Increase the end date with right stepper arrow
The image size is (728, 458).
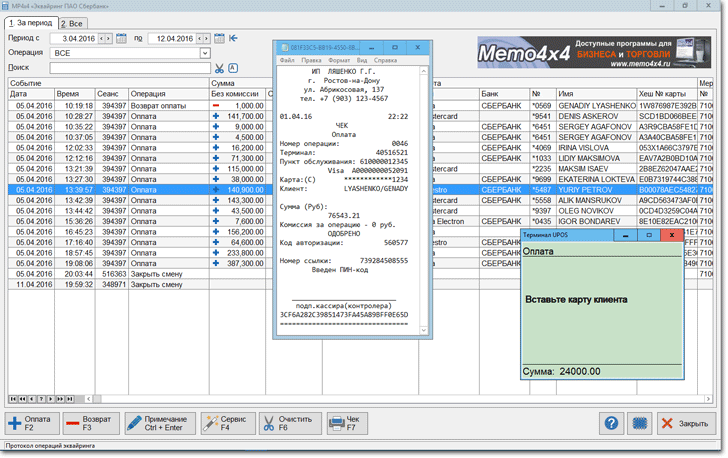point(207,39)
